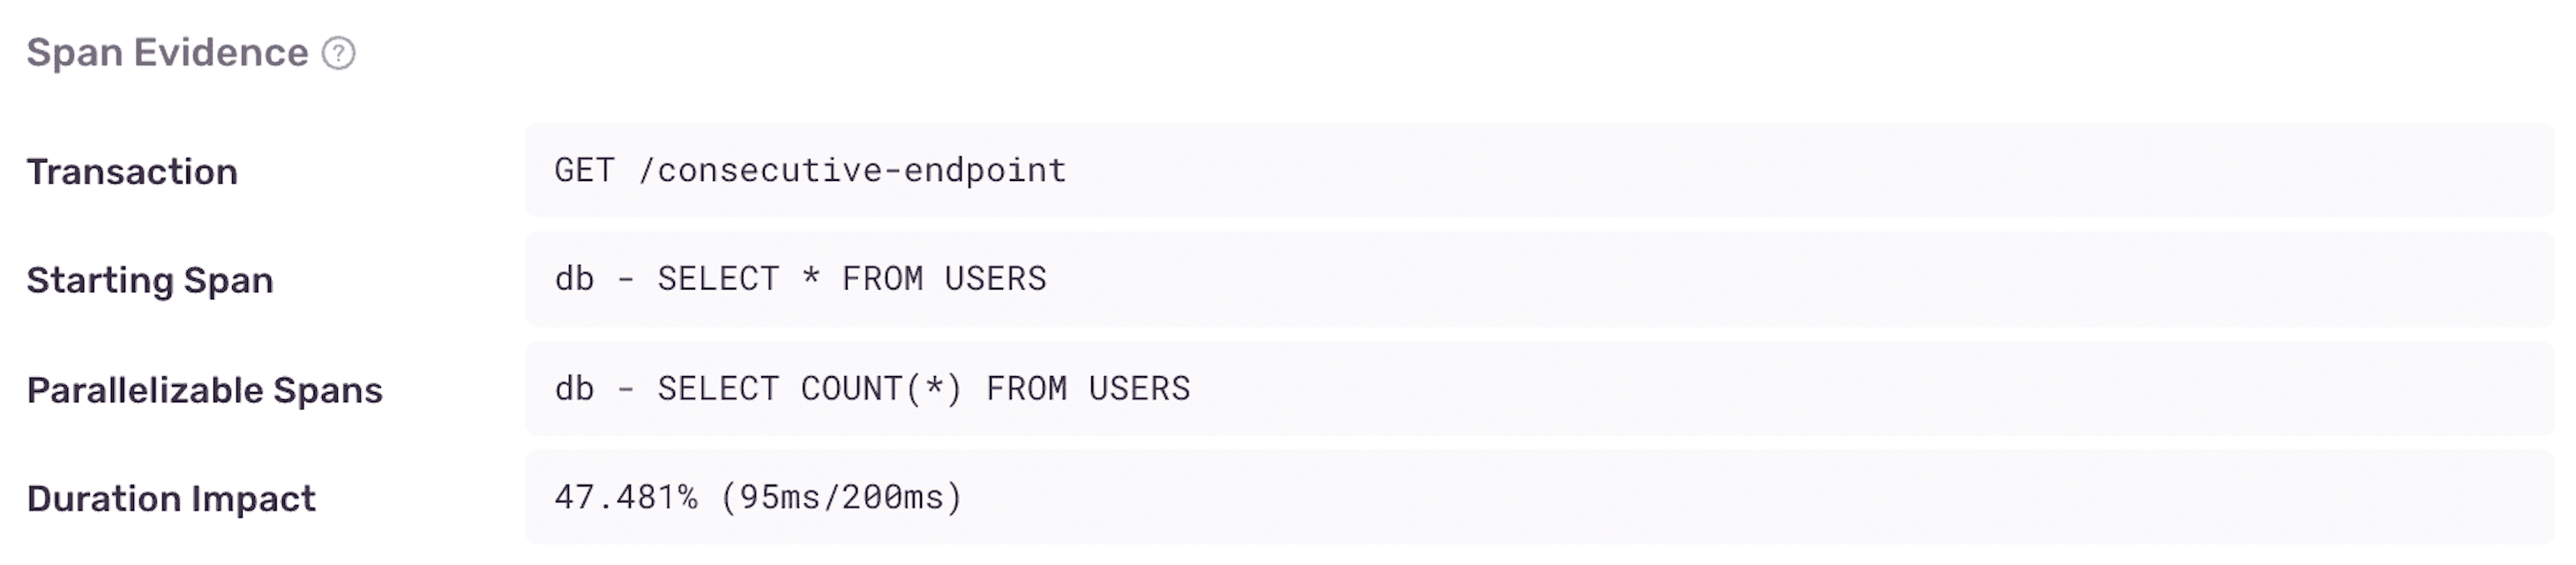Select the Duration Impact label
Screen dimensions: 2576x565
(x=171, y=499)
